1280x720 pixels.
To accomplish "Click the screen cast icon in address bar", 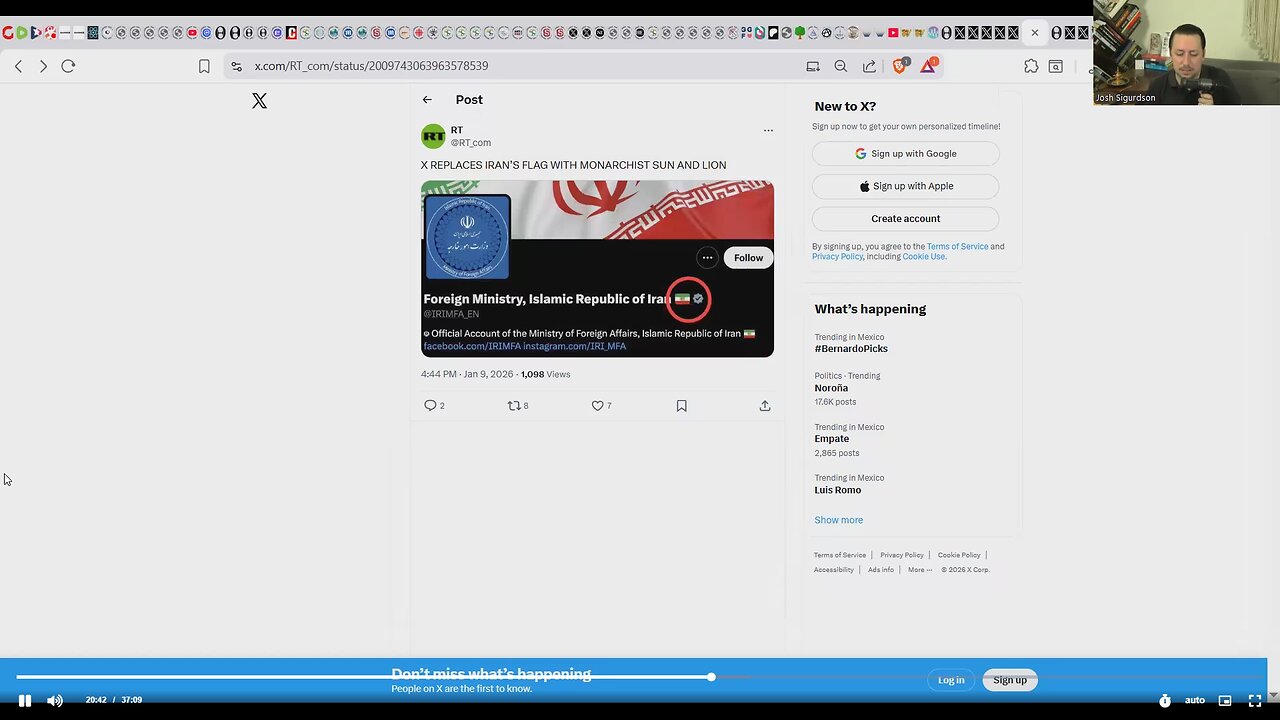I will 813,66.
